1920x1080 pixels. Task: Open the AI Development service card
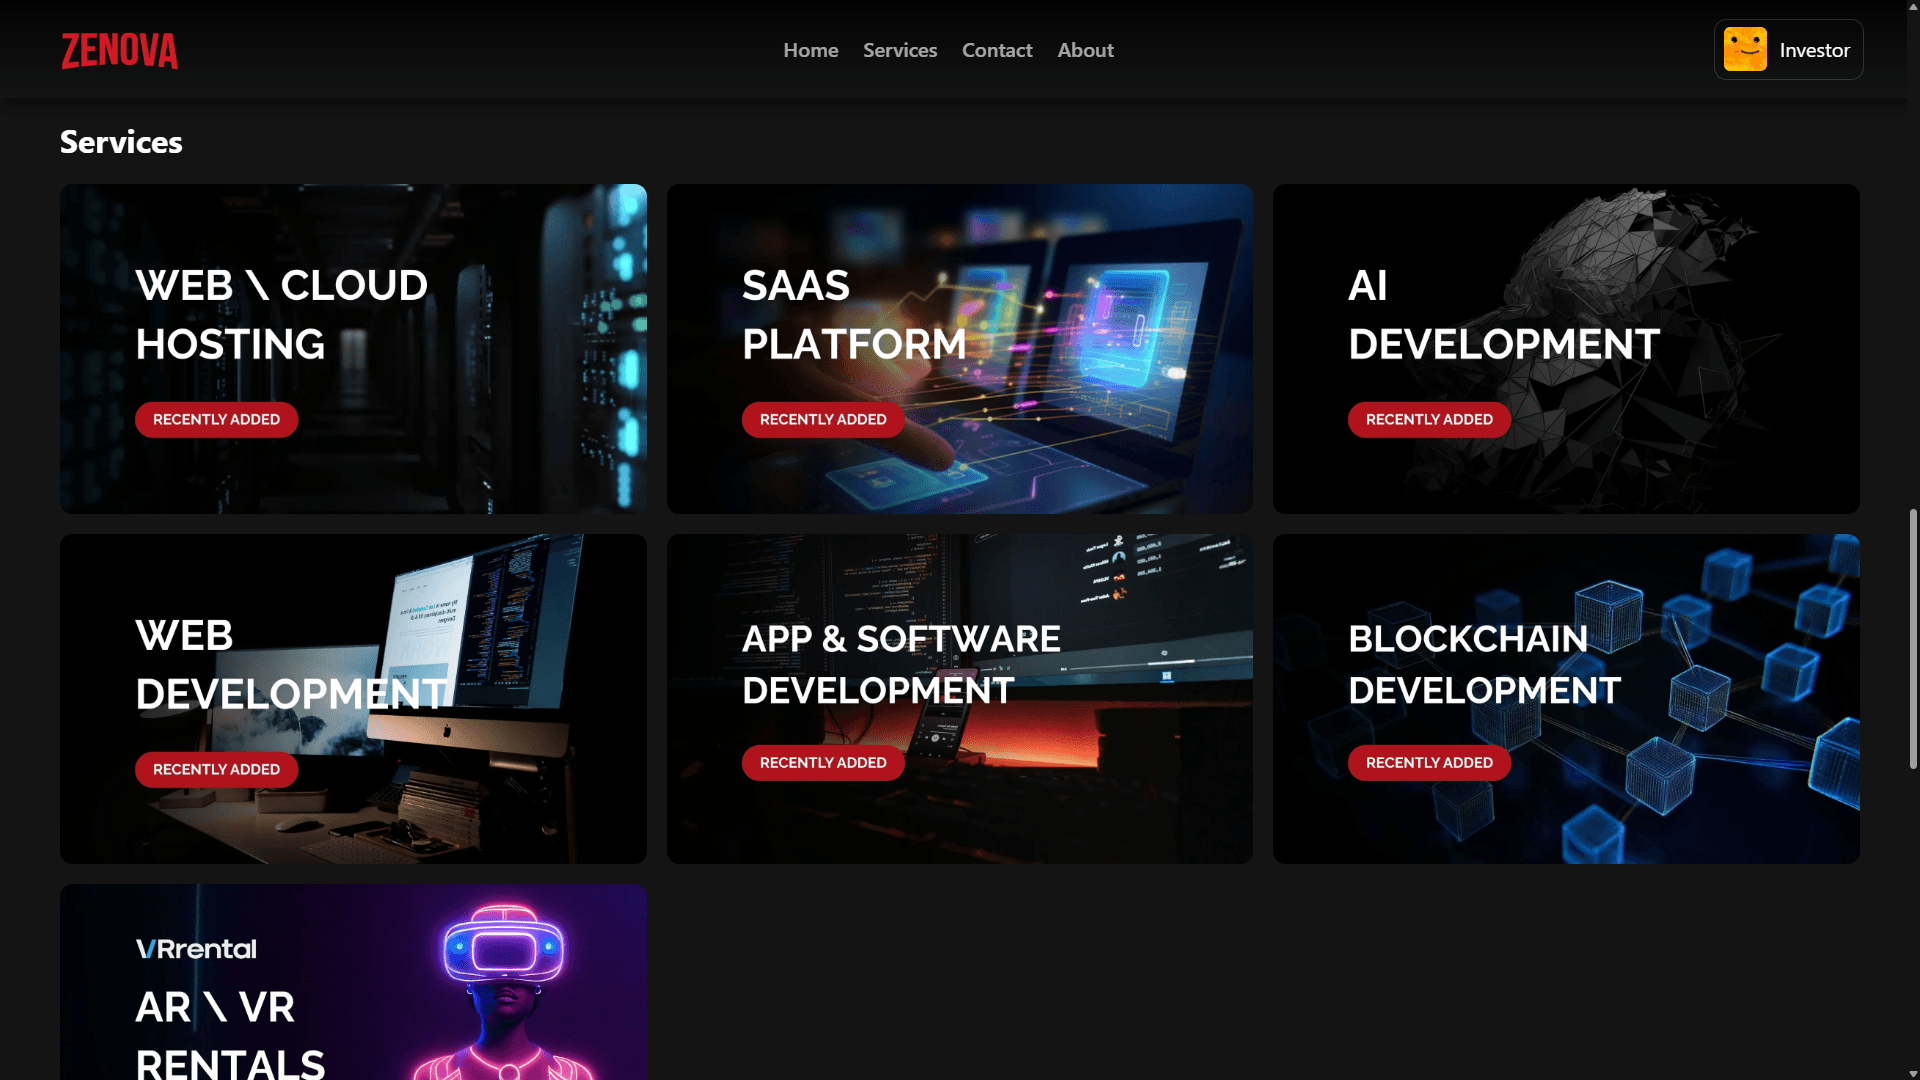[x=1566, y=349]
